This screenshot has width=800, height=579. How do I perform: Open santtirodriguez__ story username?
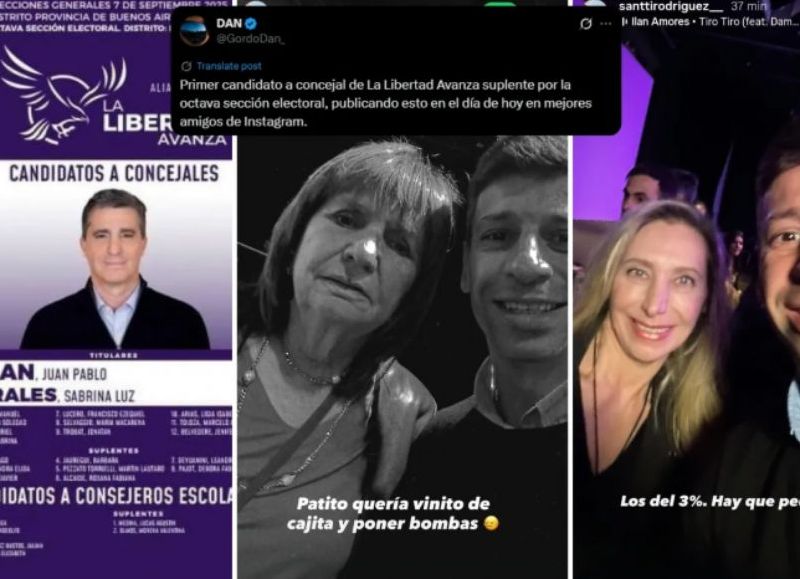pos(670,7)
